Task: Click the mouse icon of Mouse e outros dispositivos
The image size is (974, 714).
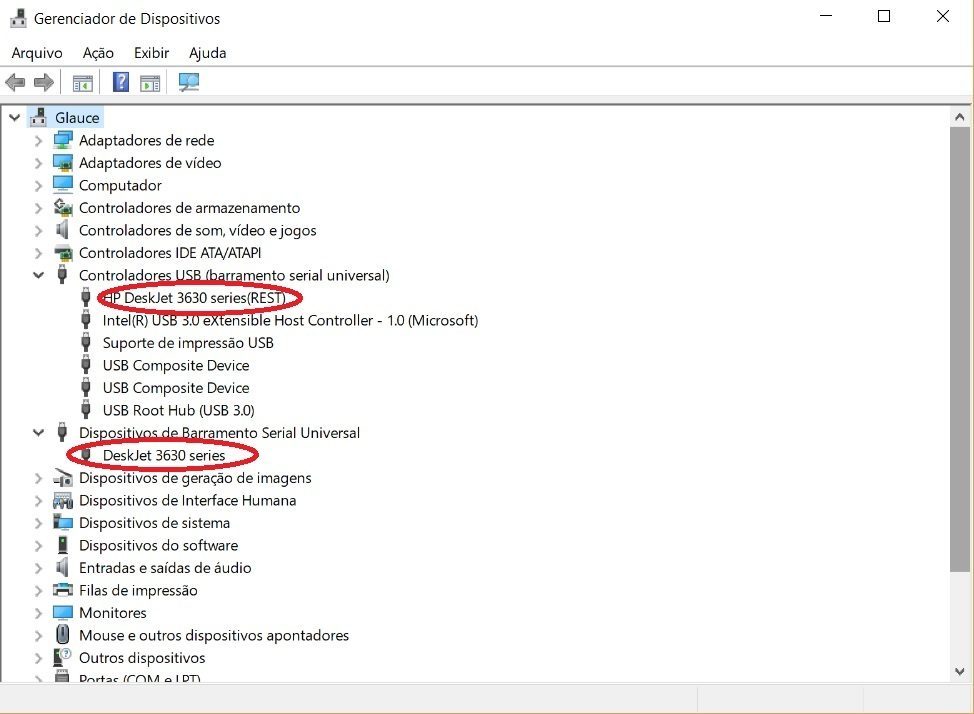Action: tap(62, 634)
